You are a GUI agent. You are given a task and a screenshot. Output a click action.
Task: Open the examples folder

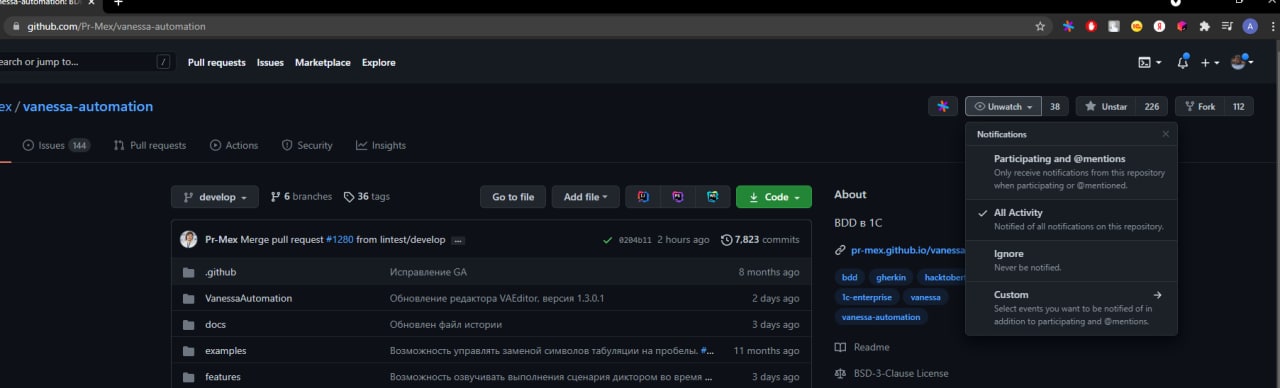pos(225,351)
